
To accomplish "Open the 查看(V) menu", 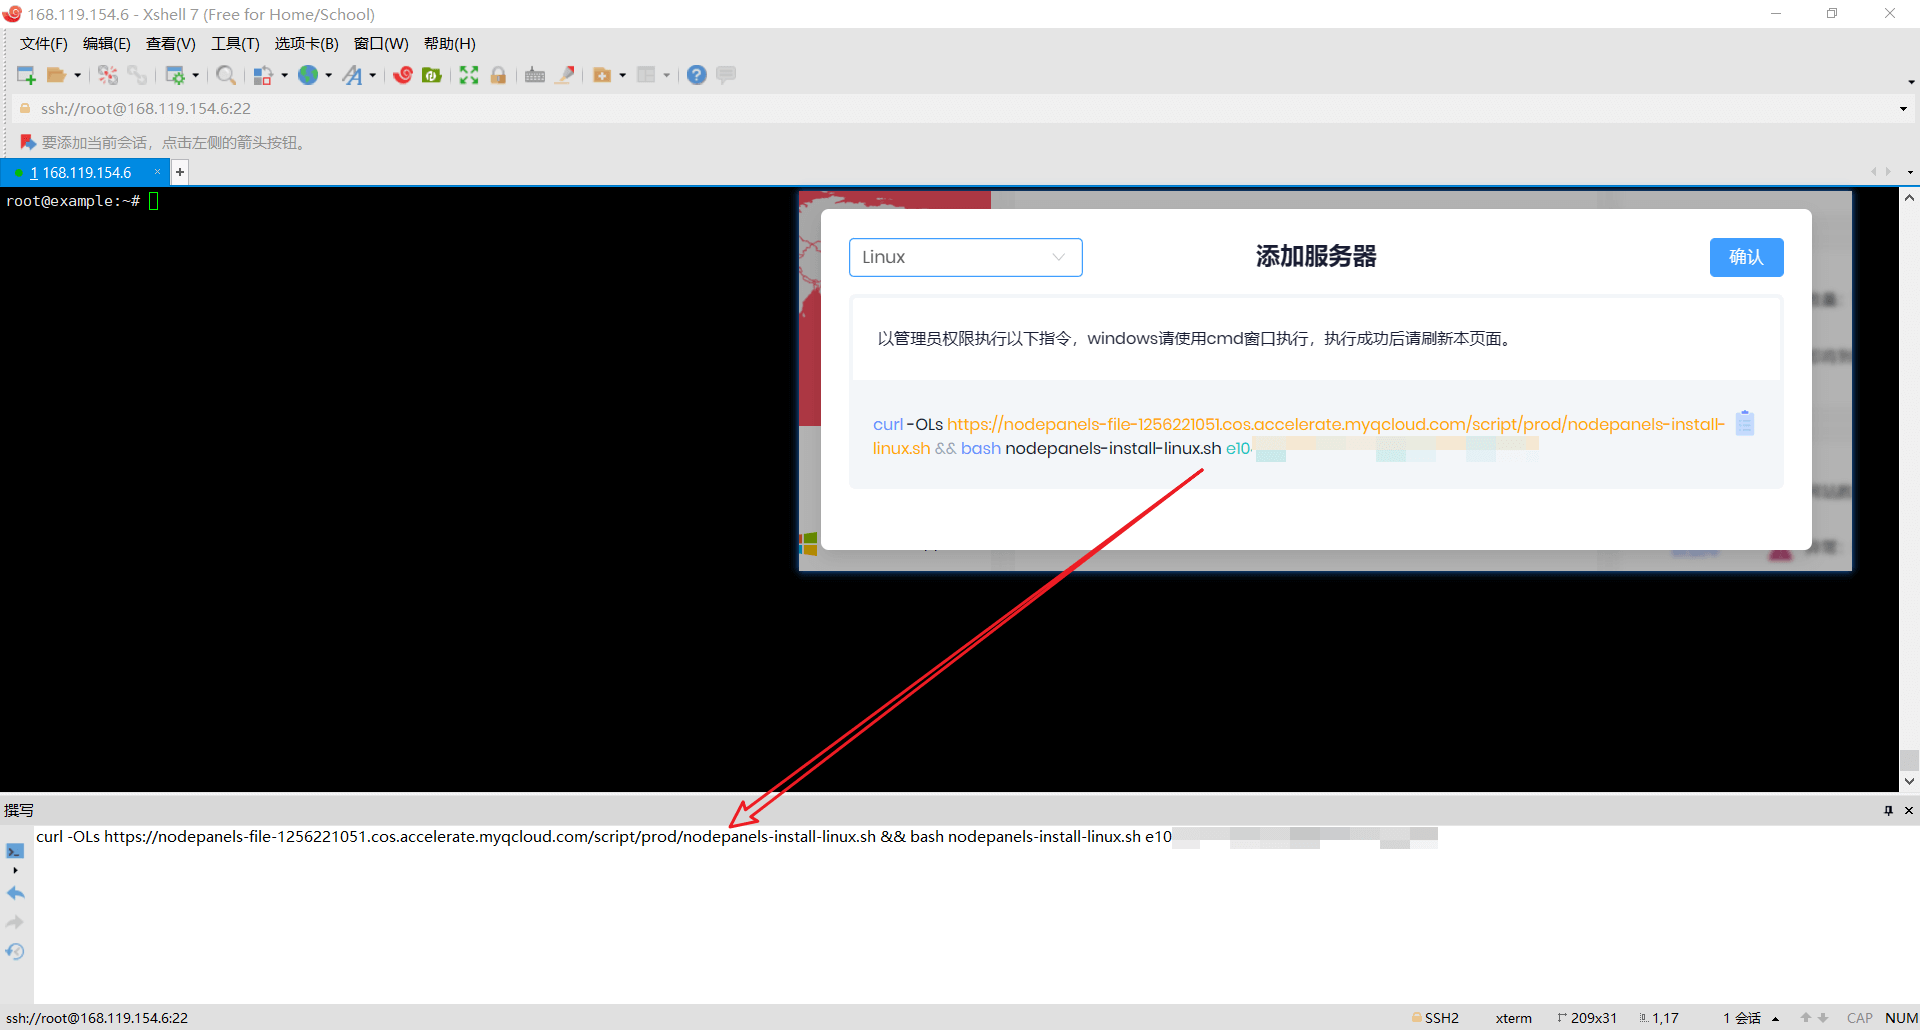I will pyautogui.click(x=171, y=44).
